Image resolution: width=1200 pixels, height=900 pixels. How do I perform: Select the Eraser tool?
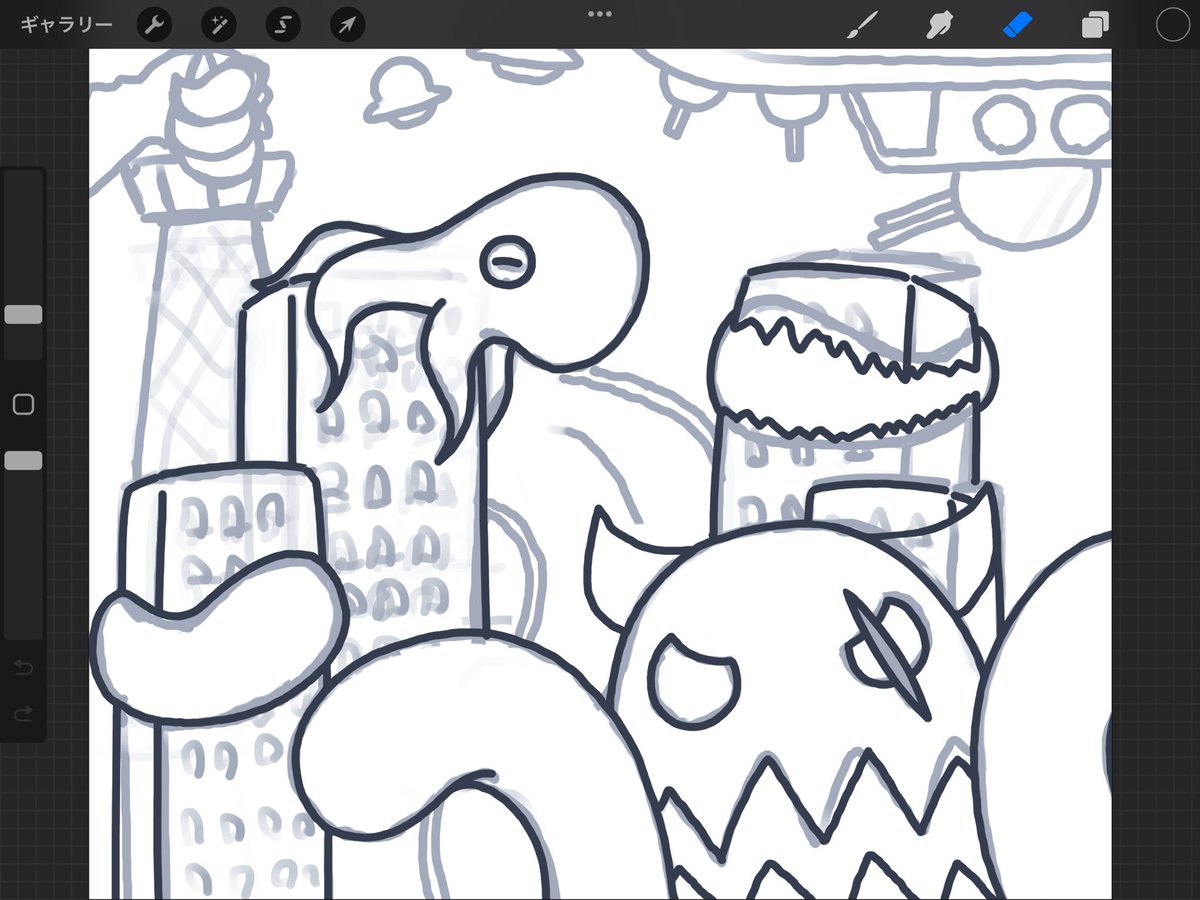(1016, 25)
